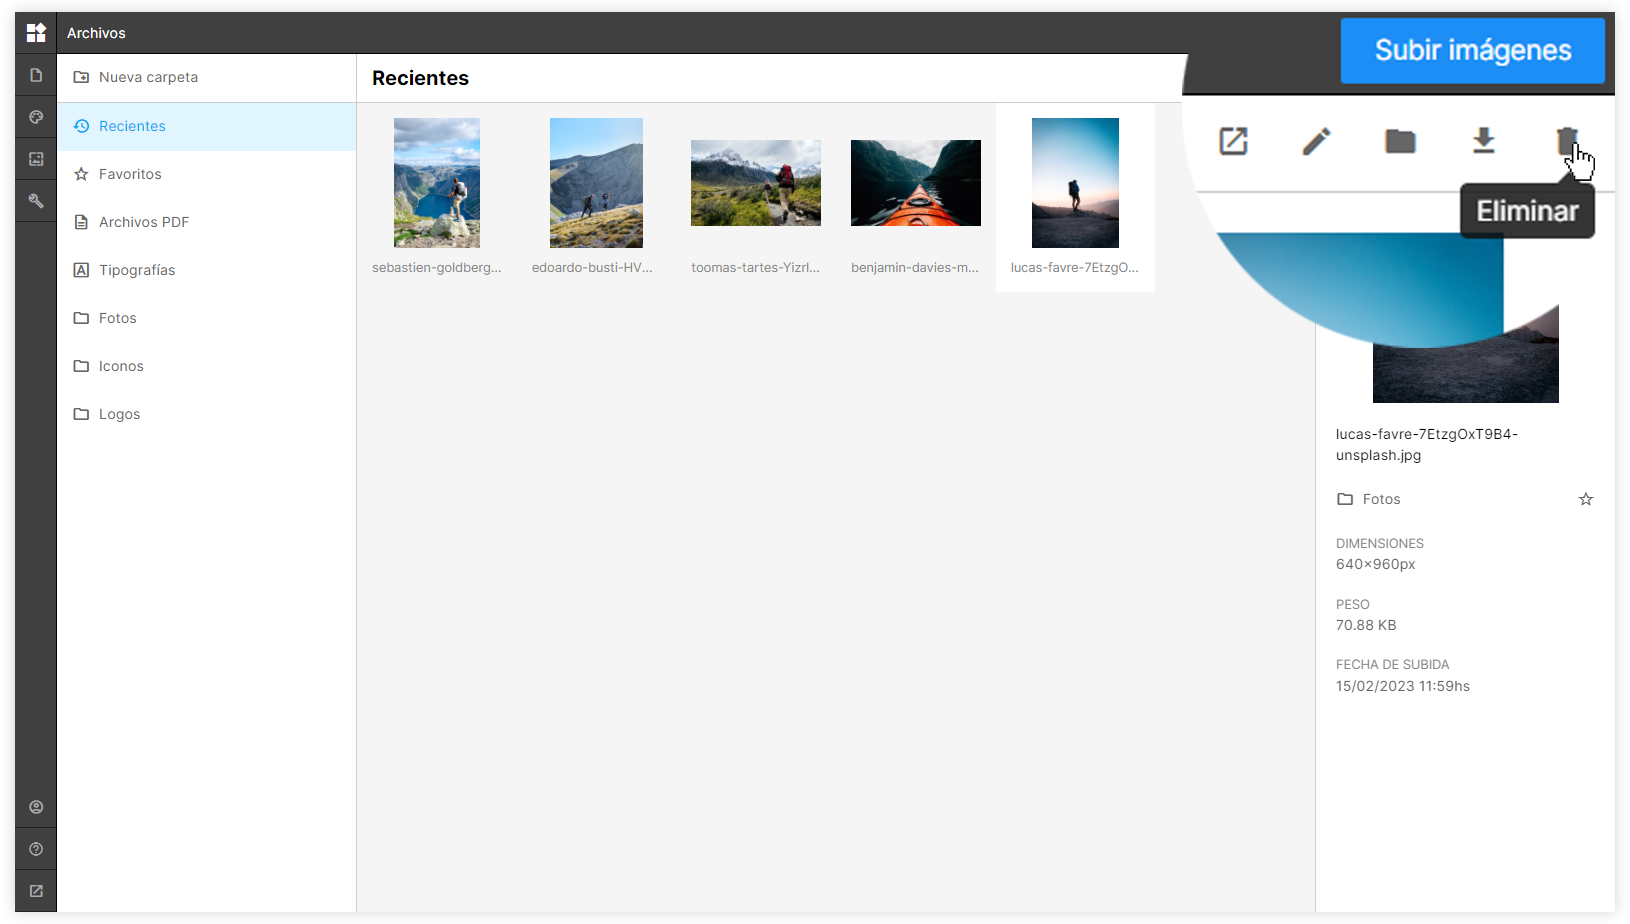
Task: Select the benjamin-davies kayak thumbnail
Action: click(916, 183)
